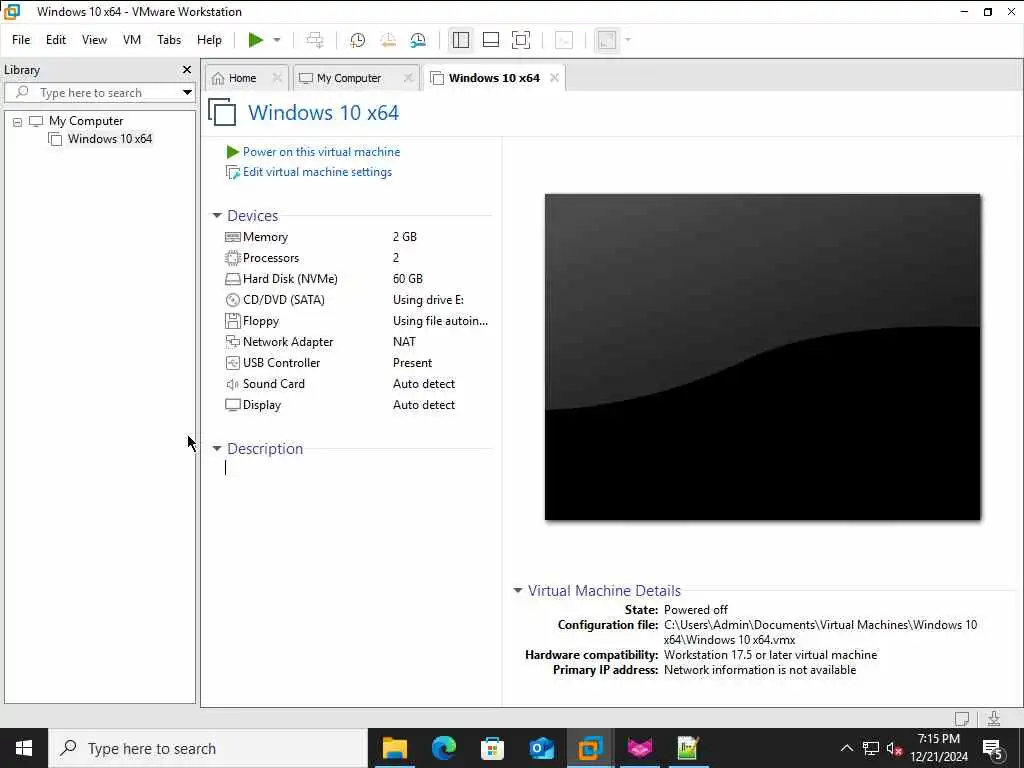Click the Floppy device icon
Screen dimensions: 1024x768
(x=232, y=321)
